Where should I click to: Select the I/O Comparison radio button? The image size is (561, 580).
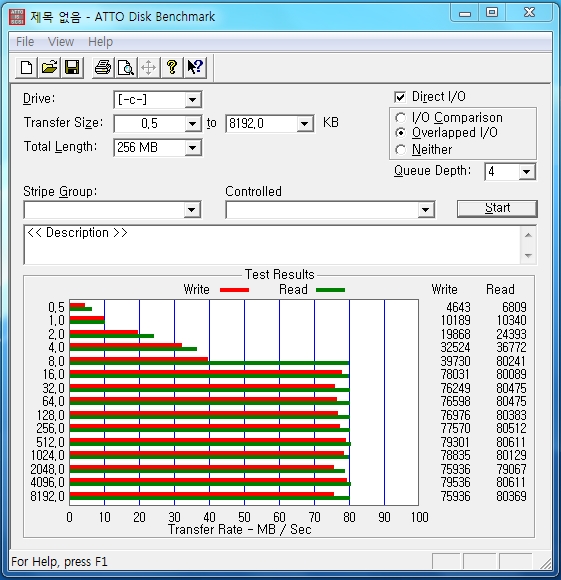point(400,118)
